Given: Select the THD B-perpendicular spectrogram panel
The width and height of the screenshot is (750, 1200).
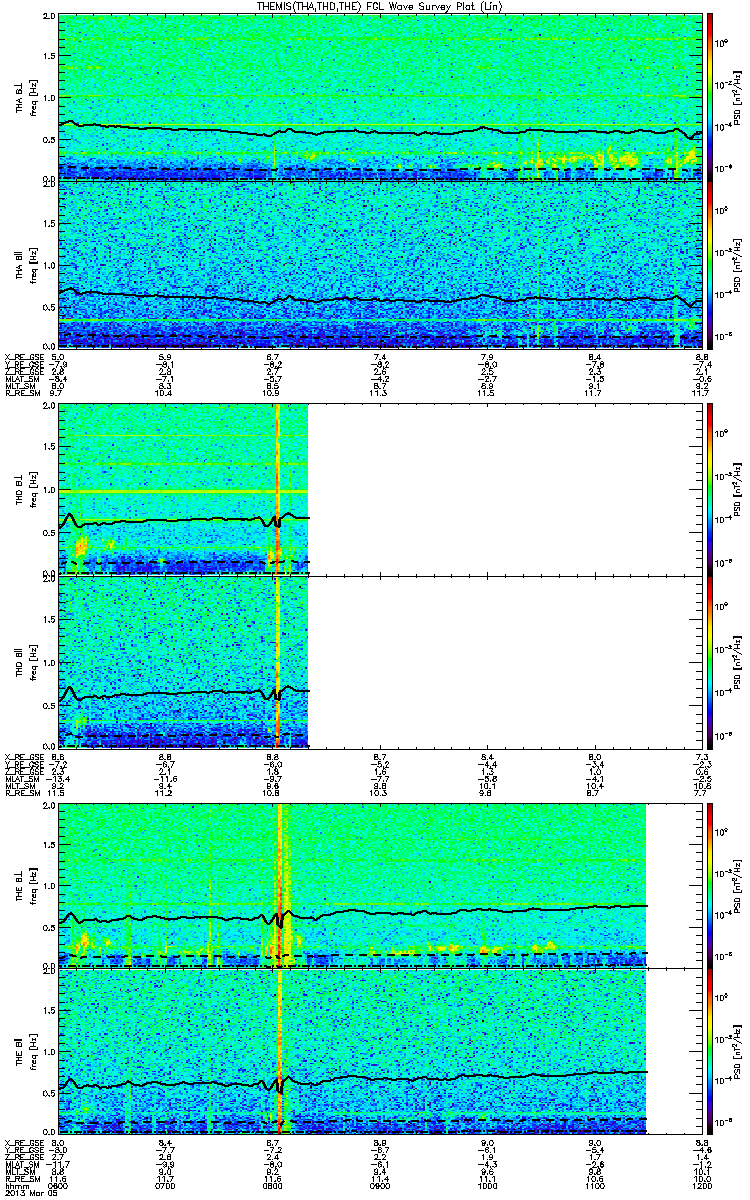Looking at the screenshot, I should click(x=381, y=489).
